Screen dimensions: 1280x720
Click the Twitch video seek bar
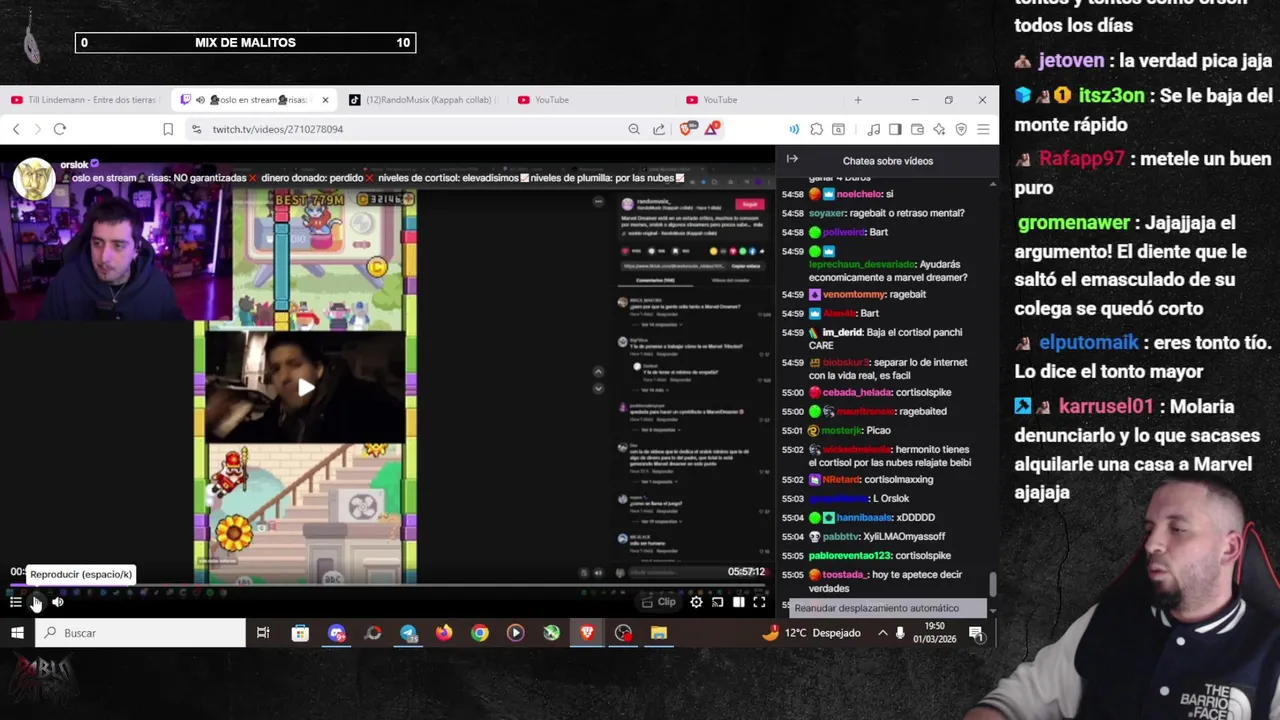tap(388, 586)
